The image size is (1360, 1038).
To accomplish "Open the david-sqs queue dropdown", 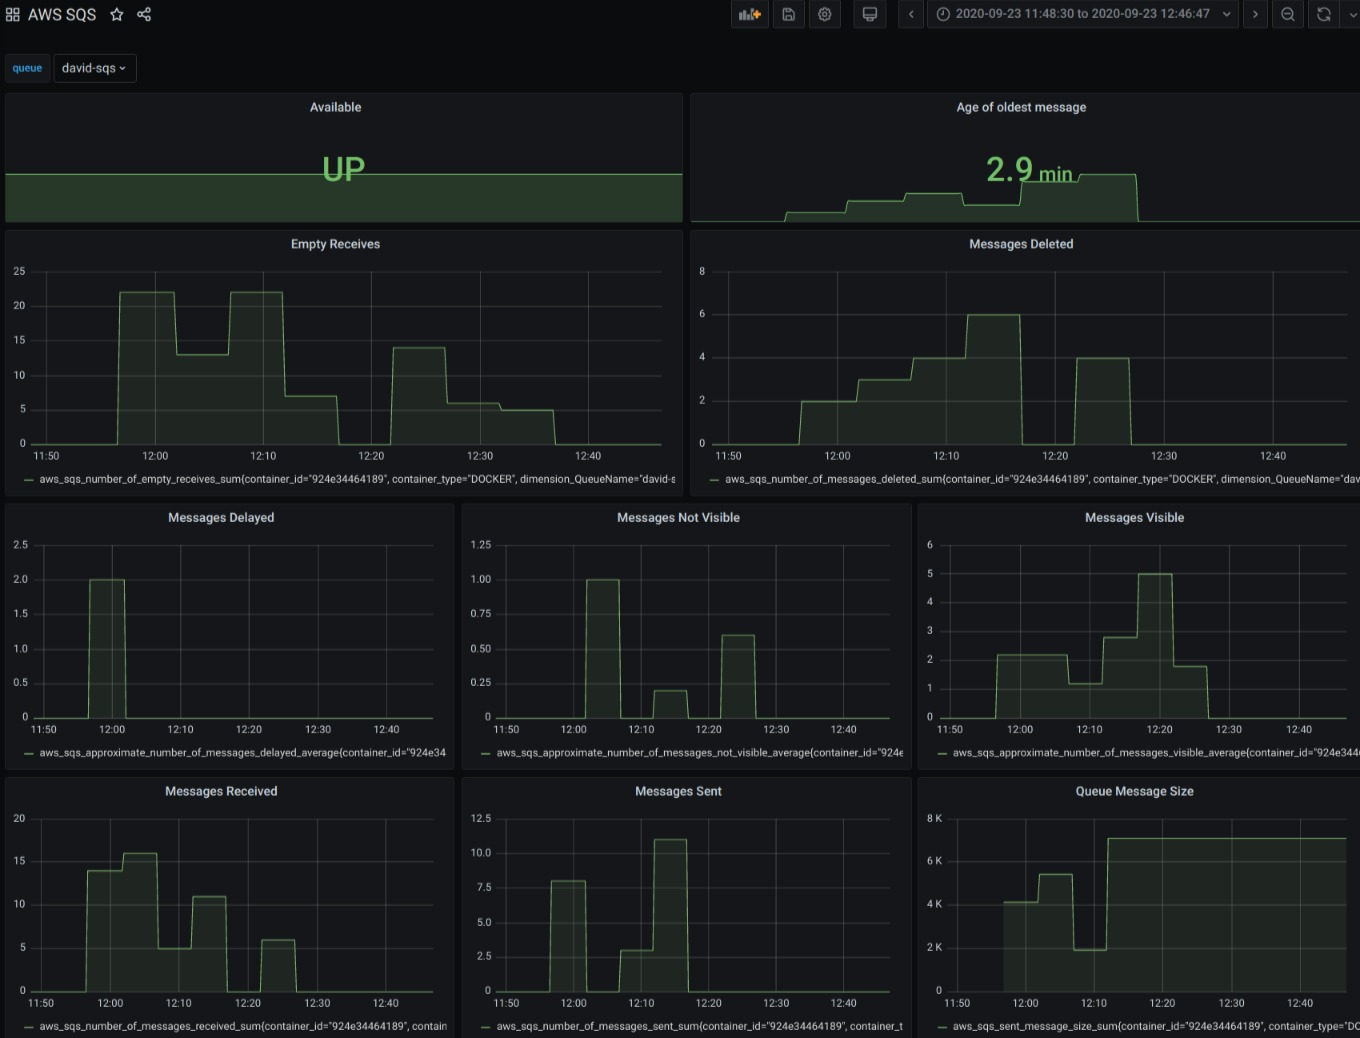I will click(x=95, y=68).
